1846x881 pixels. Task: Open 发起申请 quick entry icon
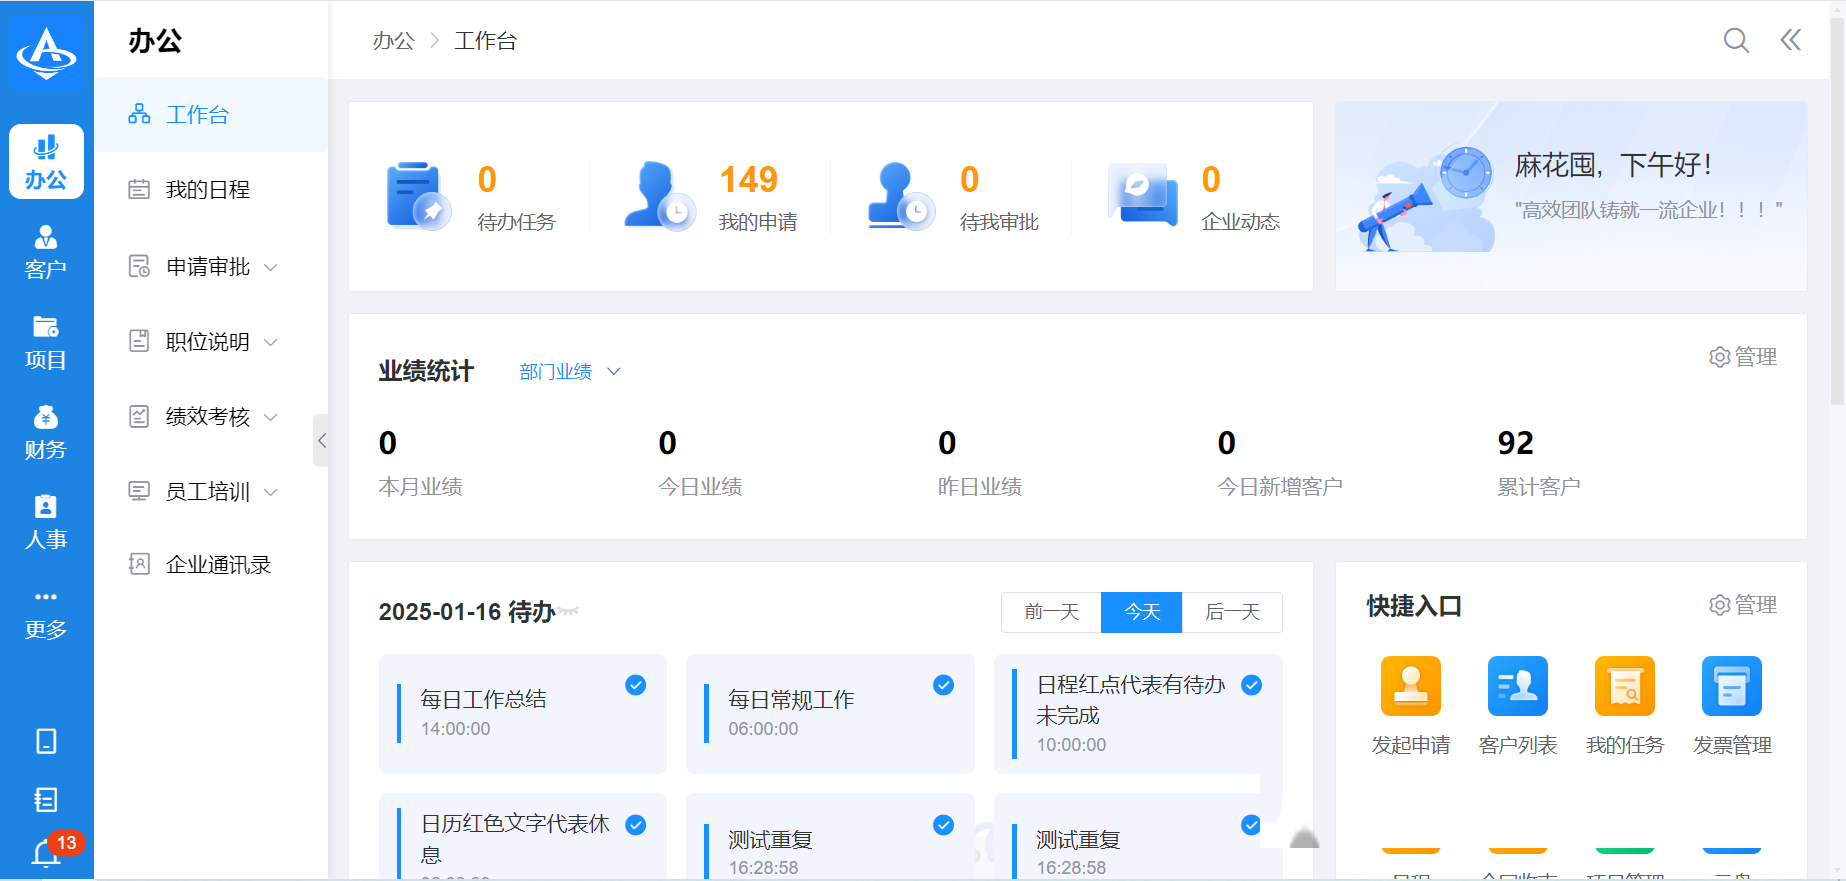(1410, 686)
